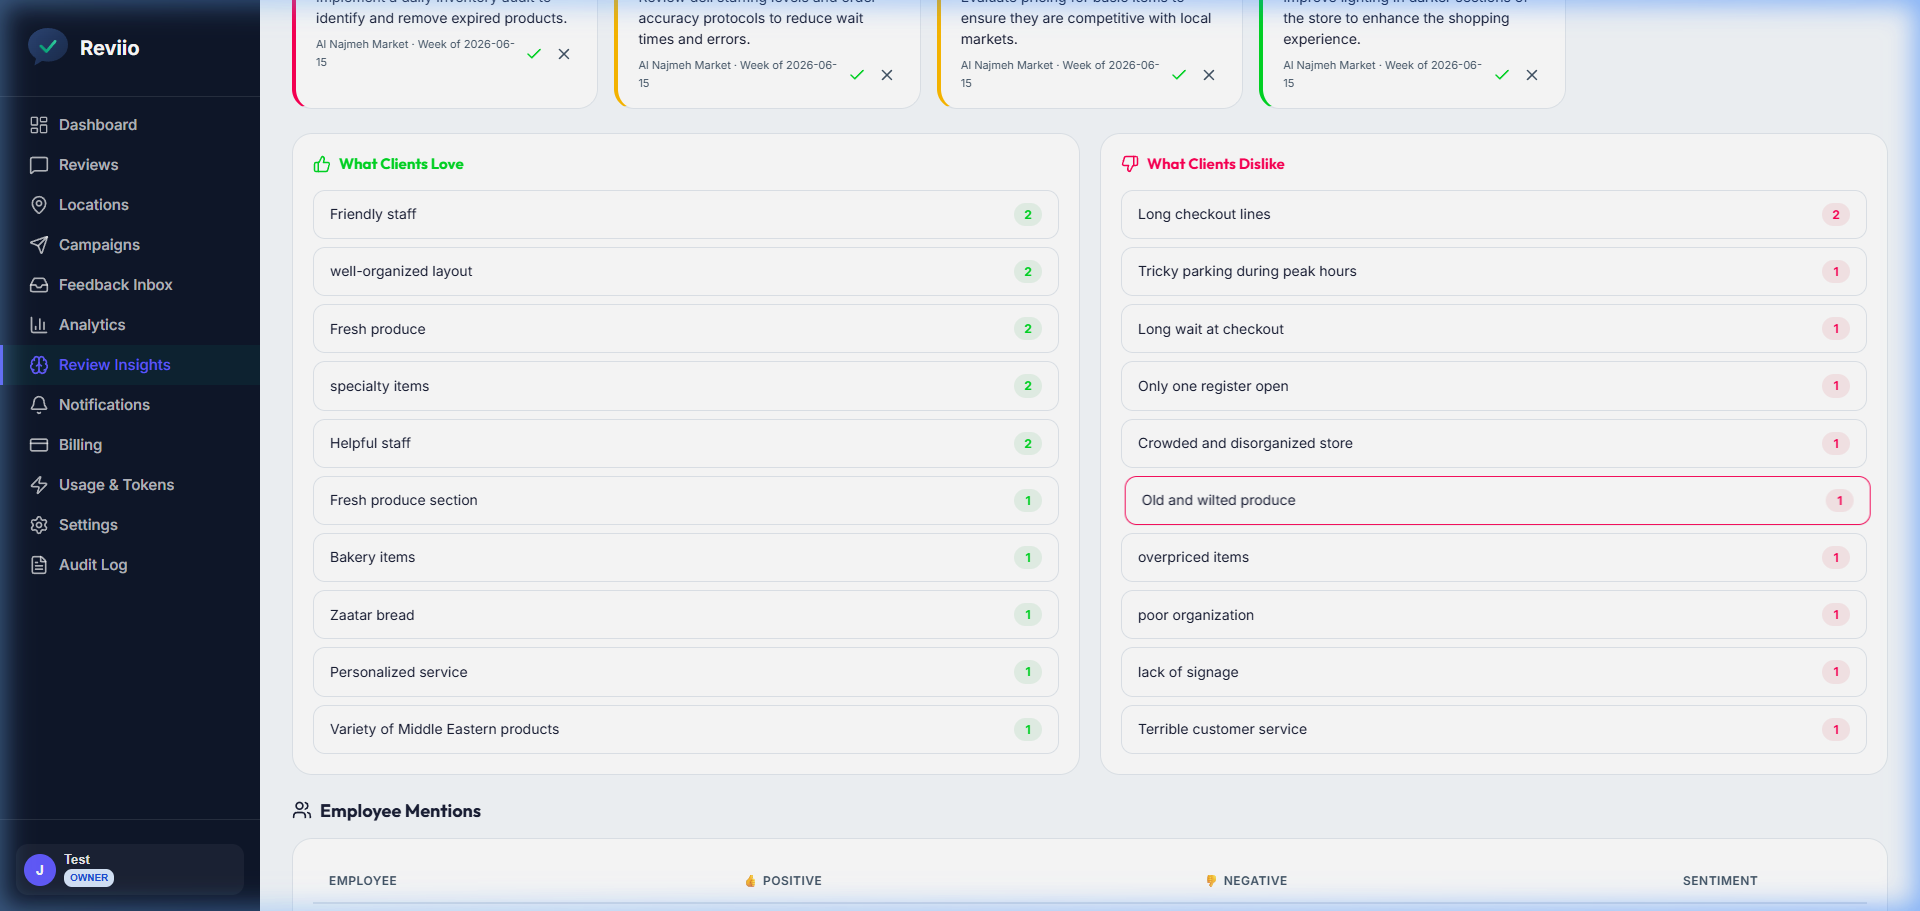Navigate to Campaigns
Viewport: 1920px width, 911px height.
[x=130, y=245]
